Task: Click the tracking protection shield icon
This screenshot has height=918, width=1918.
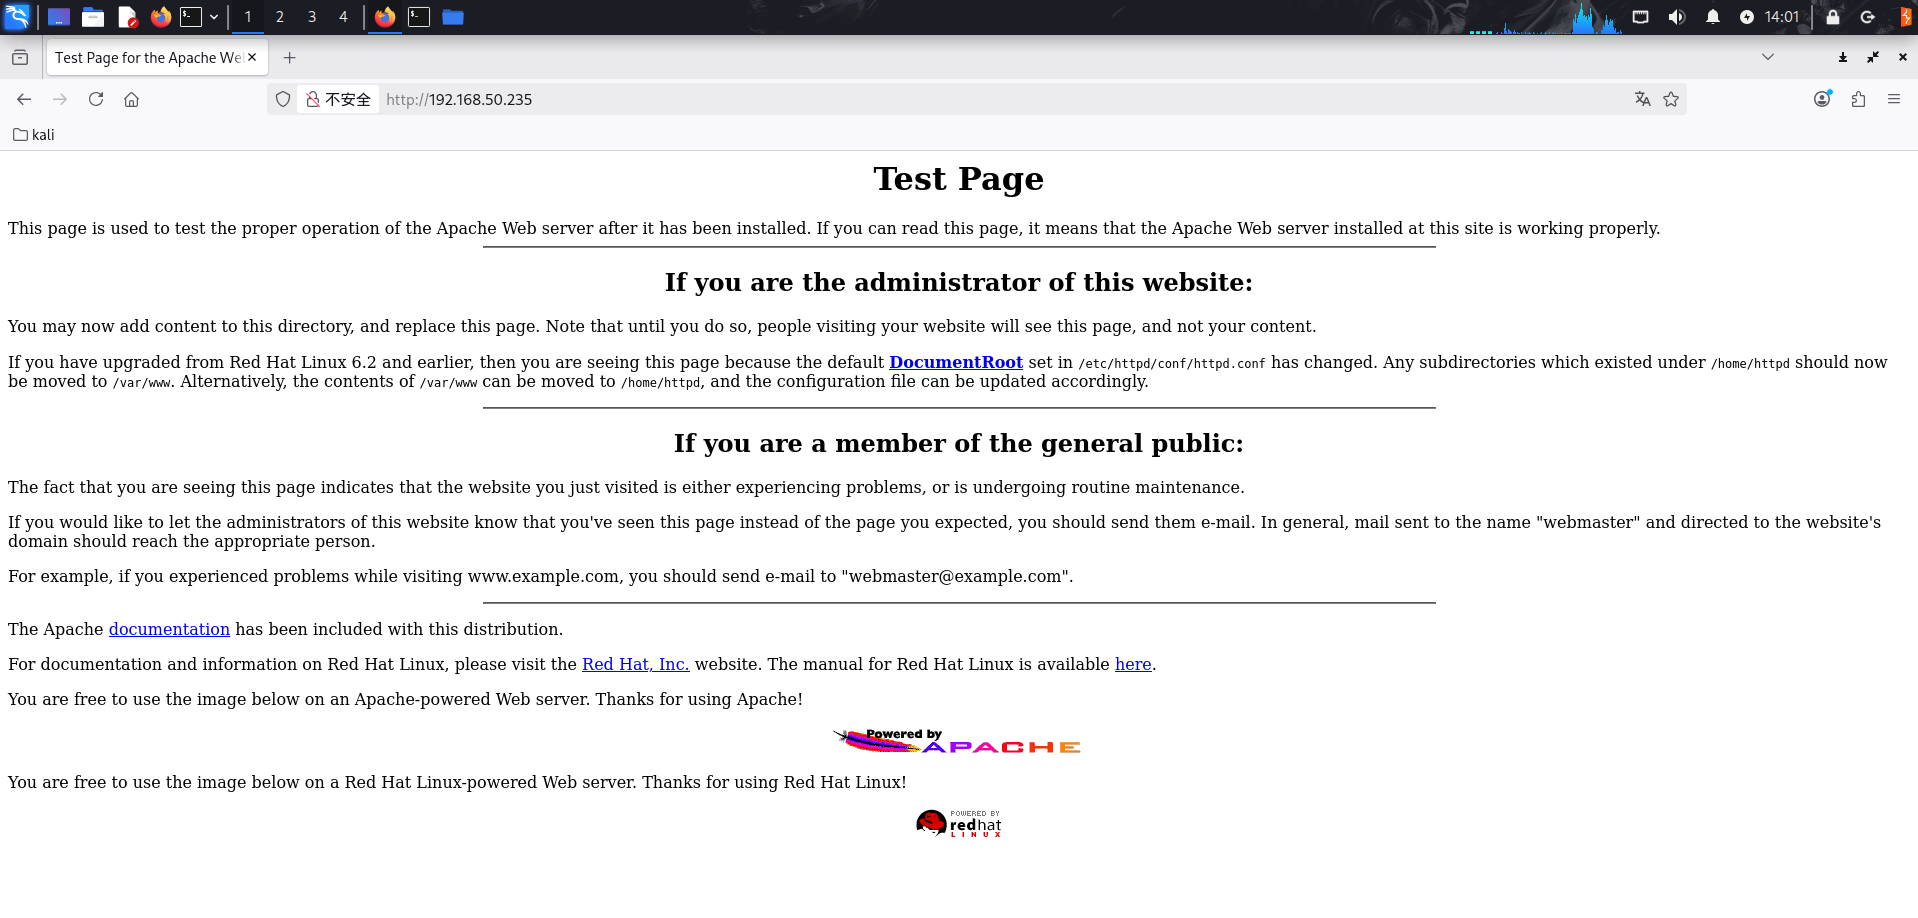Action: pyautogui.click(x=283, y=99)
